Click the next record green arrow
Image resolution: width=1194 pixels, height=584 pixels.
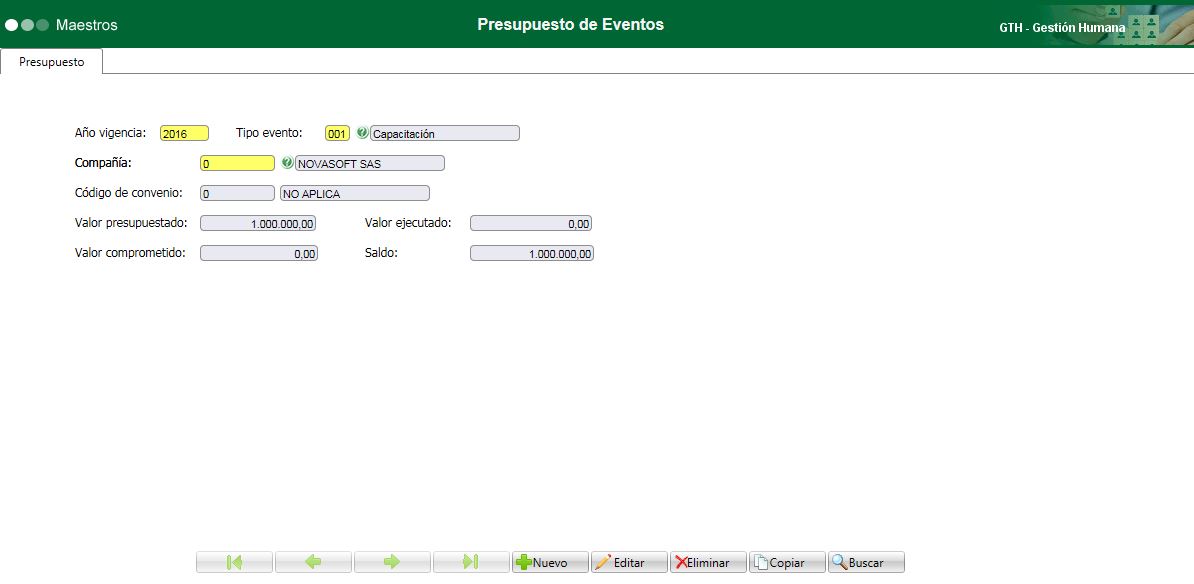pos(392,561)
